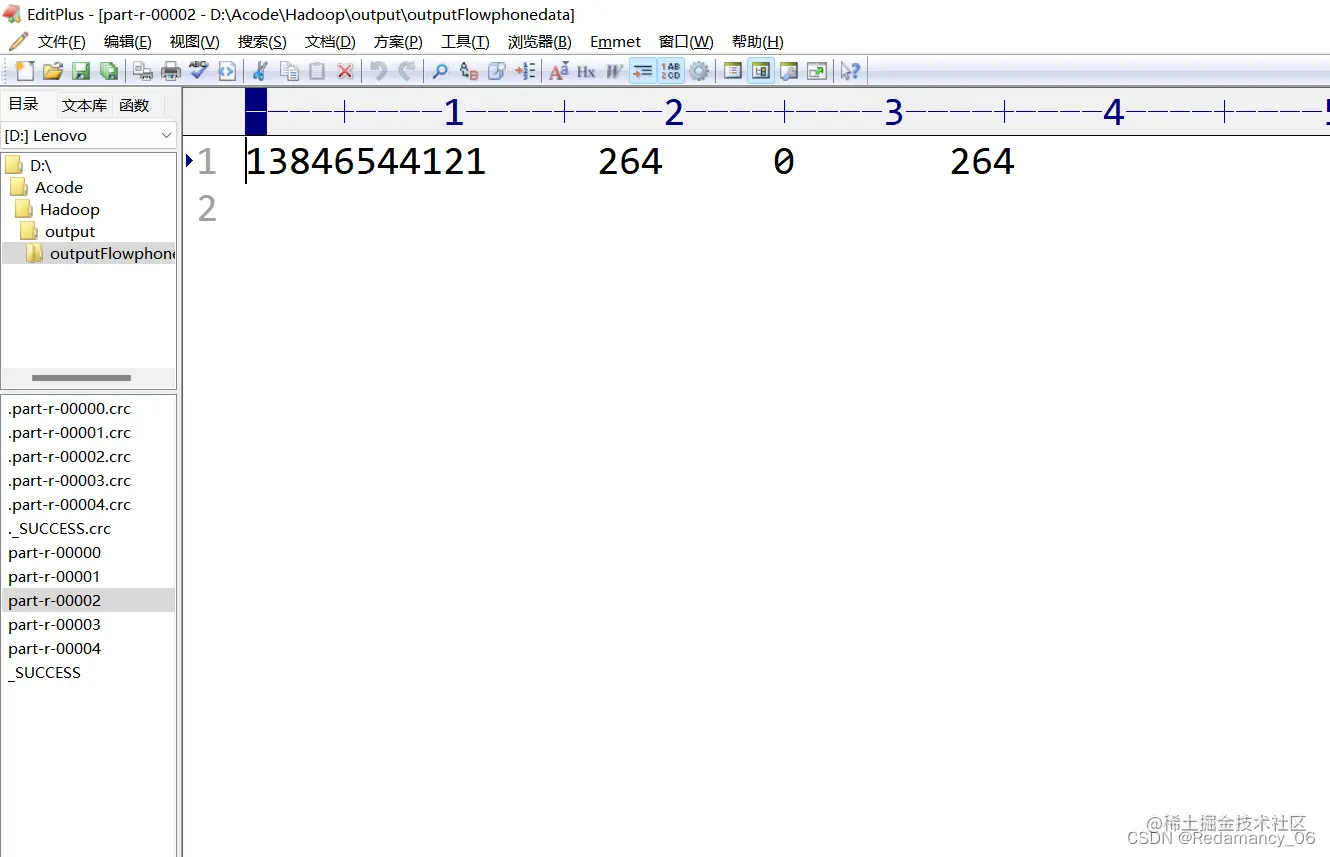1330x857 pixels.
Task: Open the Emmet menu
Action: pyautogui.click(x=616, y=42)
